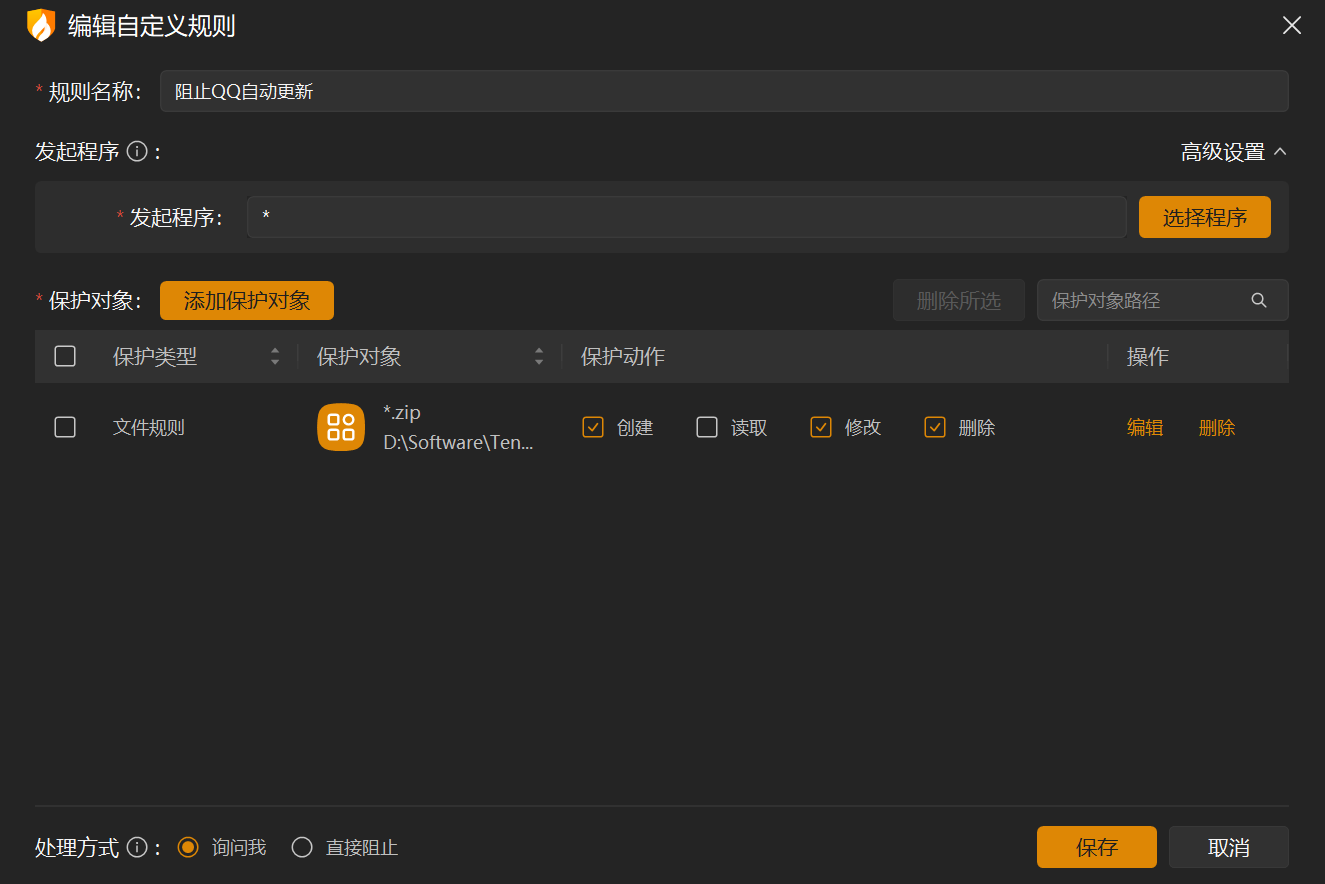The image size is (1325, 884).
Task: Click the search magnifier in 保护对象路径 box
Action: (x=1259, y=300)
